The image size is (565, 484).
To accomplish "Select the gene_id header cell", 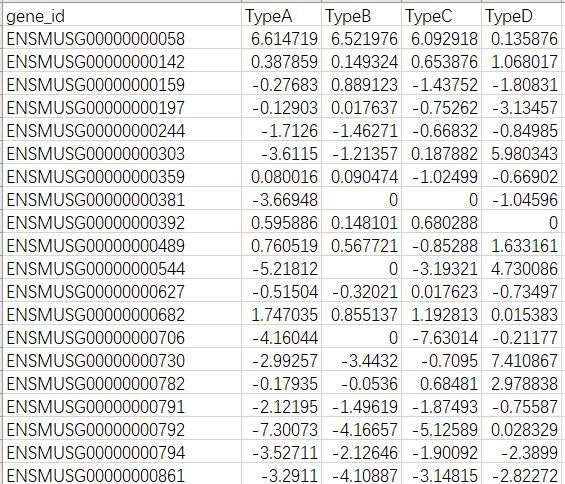I will [122, 15].
